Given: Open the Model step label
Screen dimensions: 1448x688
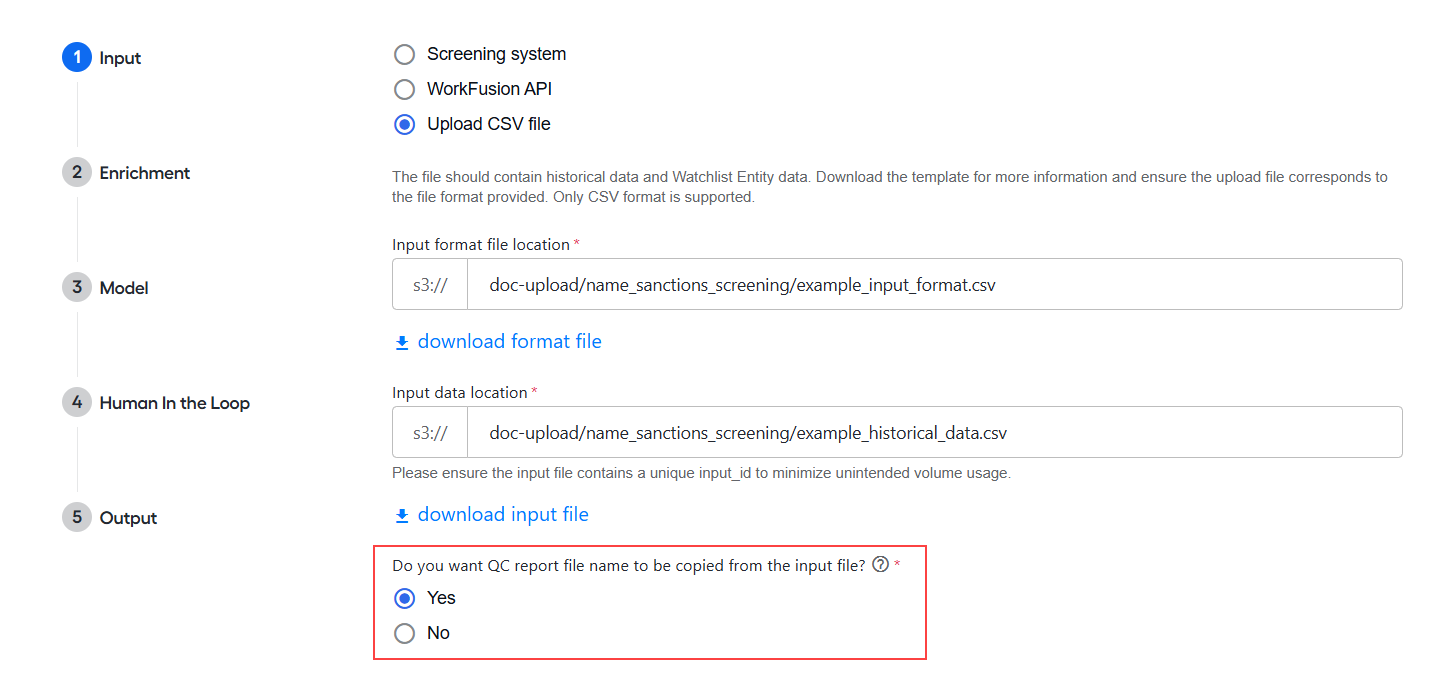Looking at the screenshot, I should [124, 288].
